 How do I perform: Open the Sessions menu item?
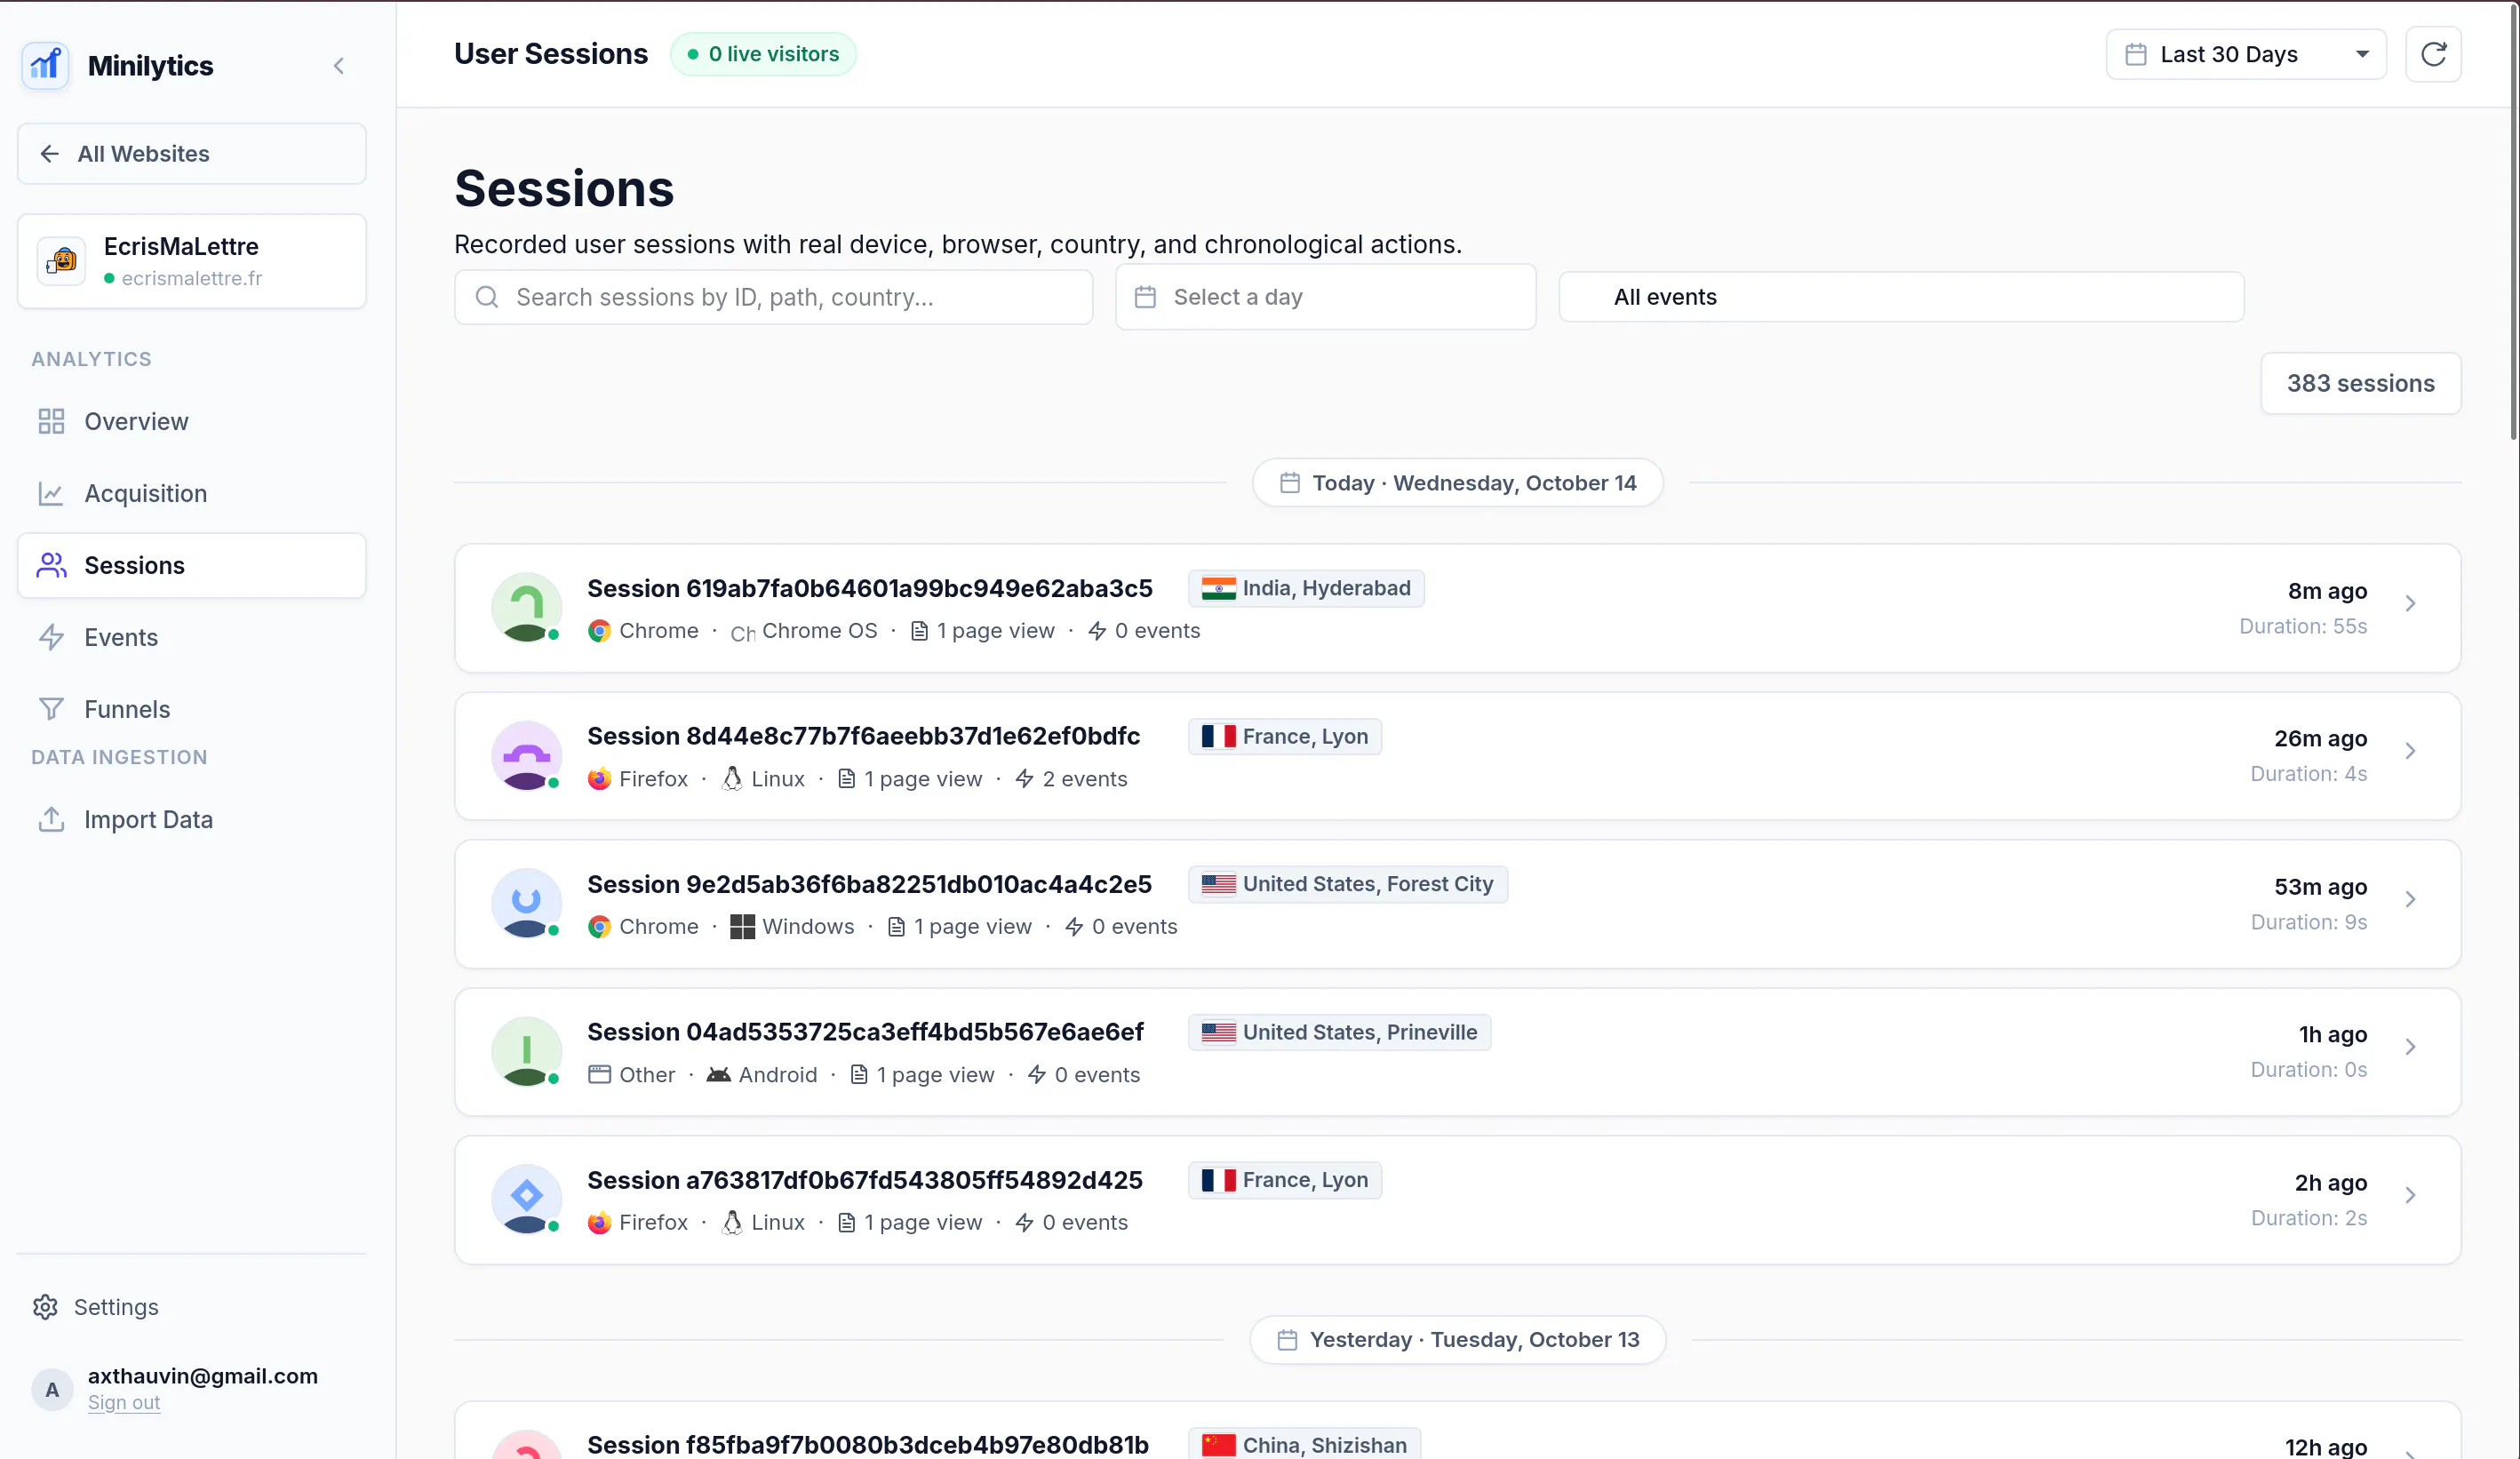coord(192,565)
